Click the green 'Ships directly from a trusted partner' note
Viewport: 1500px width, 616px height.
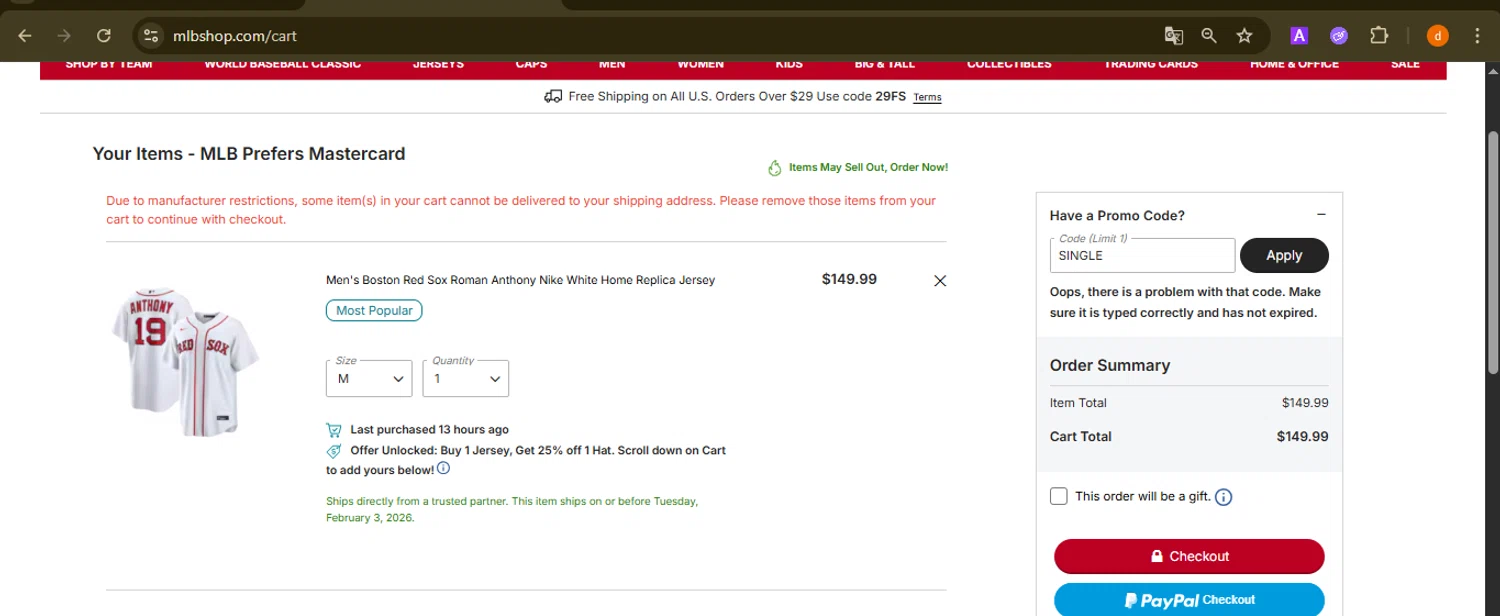coord(512,509)
